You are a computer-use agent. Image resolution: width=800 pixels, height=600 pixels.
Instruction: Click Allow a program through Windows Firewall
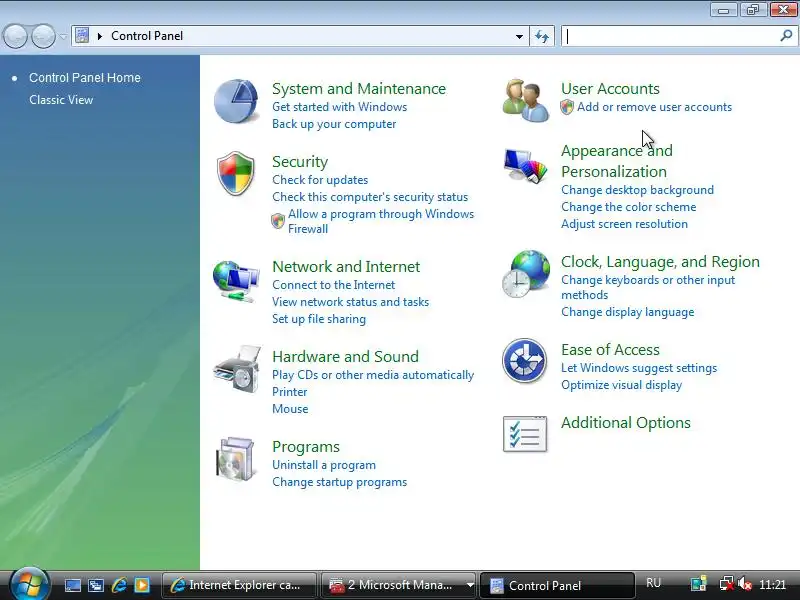point(381,221)
